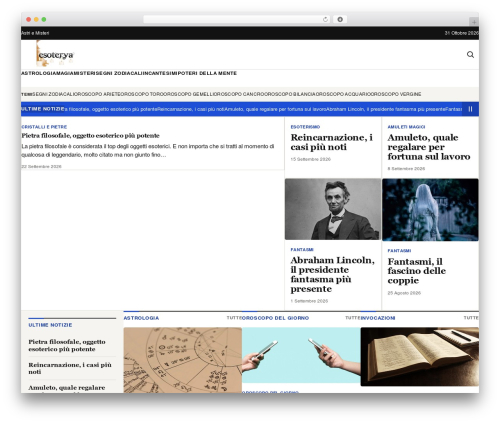Image resolution: width=500 pixels, height=423 pixels.
Task: Select the OROSCOPO CANCRO topic link
Action: [238, 94]
